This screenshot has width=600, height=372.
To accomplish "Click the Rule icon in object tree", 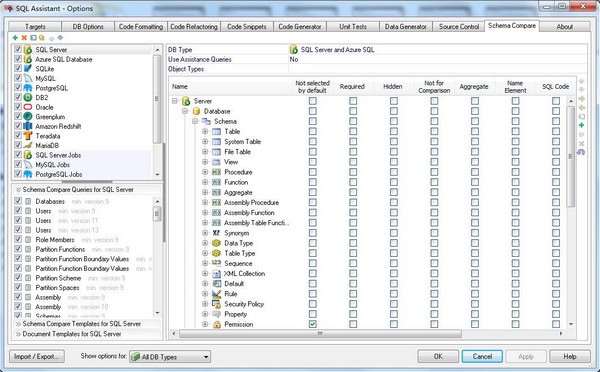I will point(217,294).
